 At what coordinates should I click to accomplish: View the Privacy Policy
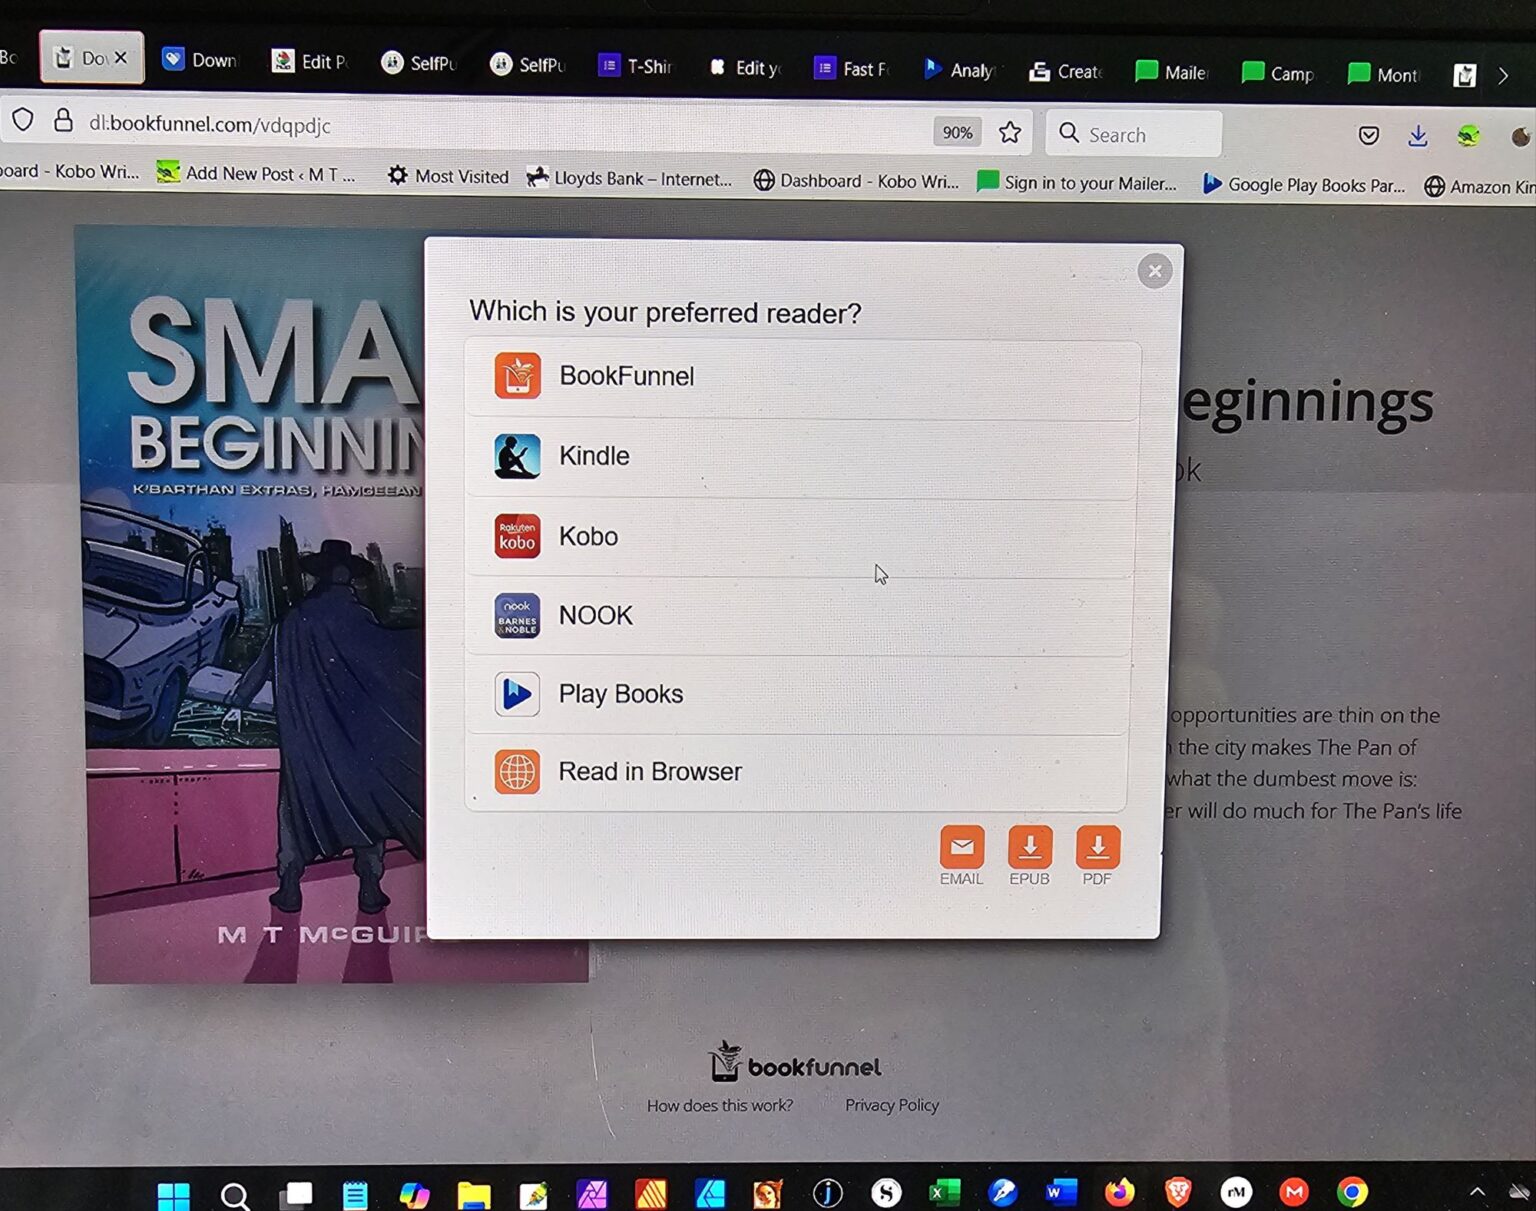coord(891,1104)
